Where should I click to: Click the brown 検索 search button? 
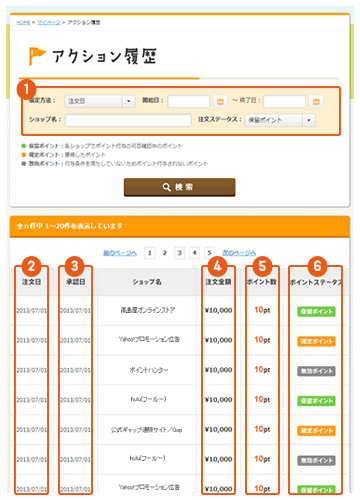tap(180, 187)
